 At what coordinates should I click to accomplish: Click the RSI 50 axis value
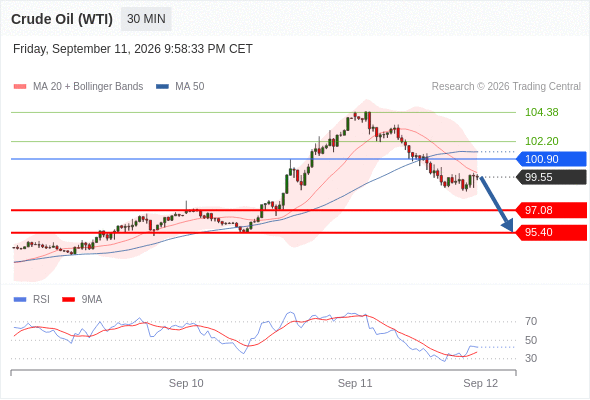[x=531, y=340]
